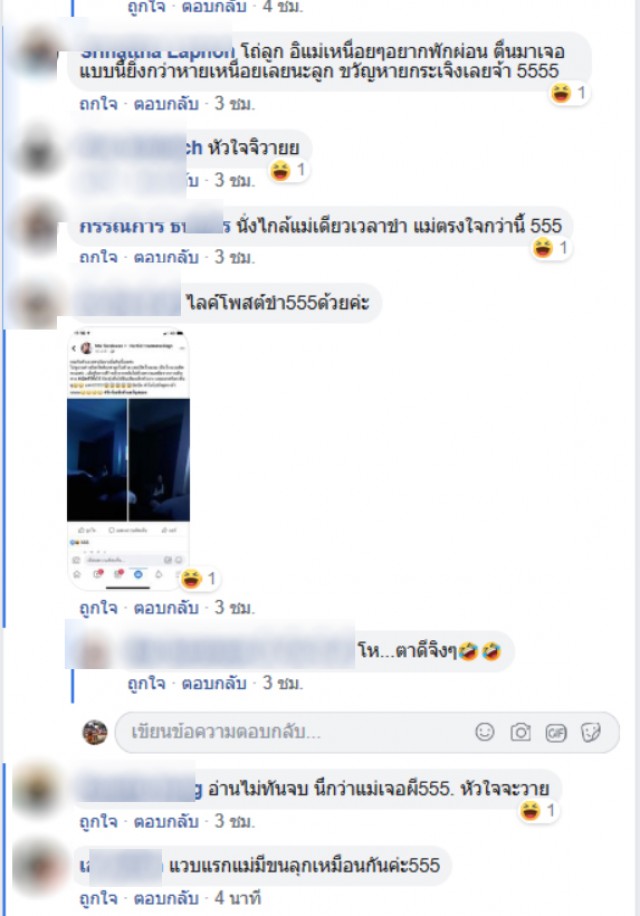
Task: Reply to the อ่านไม่ทันจบ comment
Action: pos(166,821)
